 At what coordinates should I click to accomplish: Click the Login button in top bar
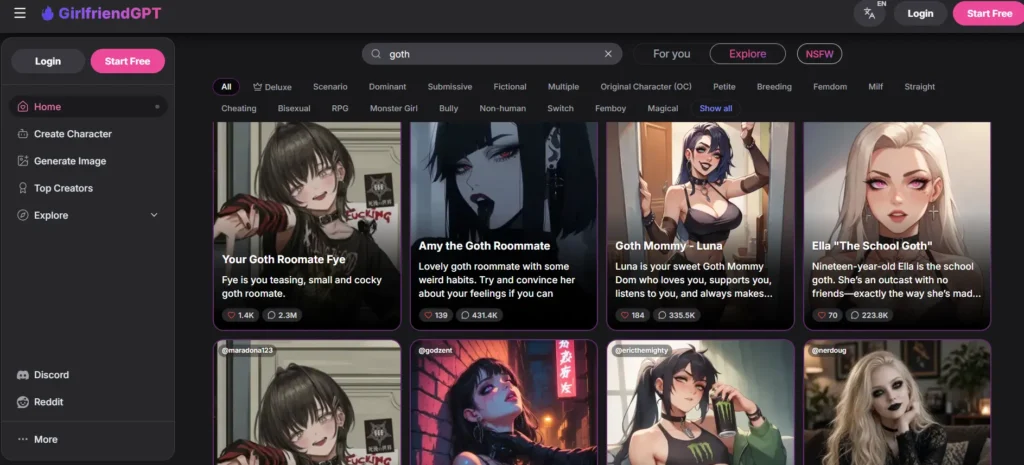pyautogui.click(x=920, y=13)
